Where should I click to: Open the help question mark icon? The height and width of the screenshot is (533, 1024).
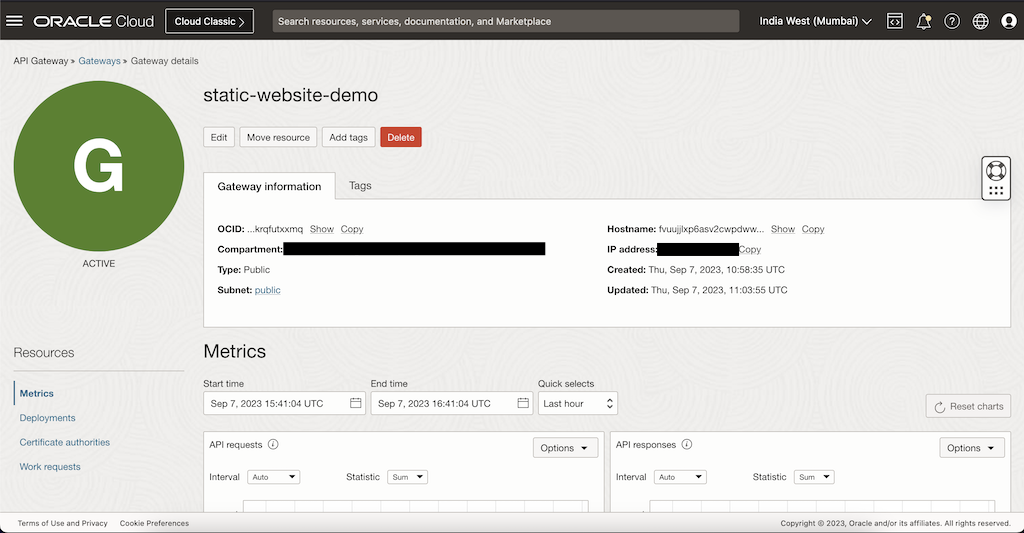coord(952,21)
